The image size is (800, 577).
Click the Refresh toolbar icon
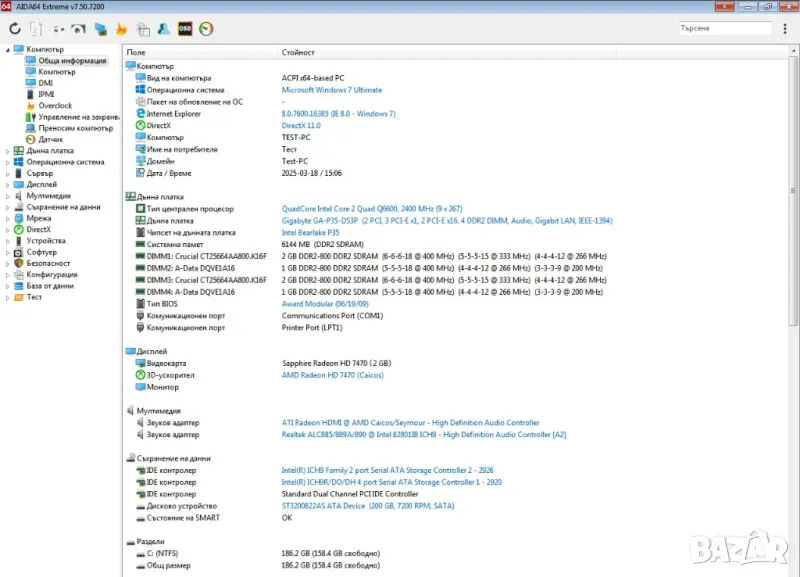pos(15,29)
